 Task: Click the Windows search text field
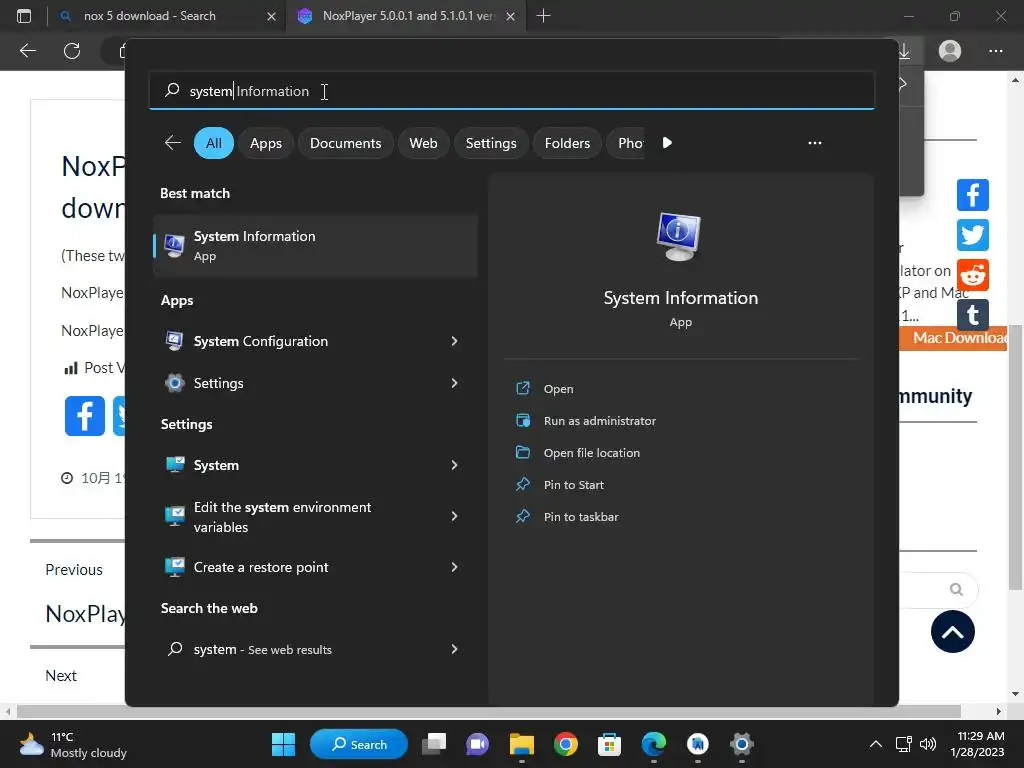pos(511,91)
